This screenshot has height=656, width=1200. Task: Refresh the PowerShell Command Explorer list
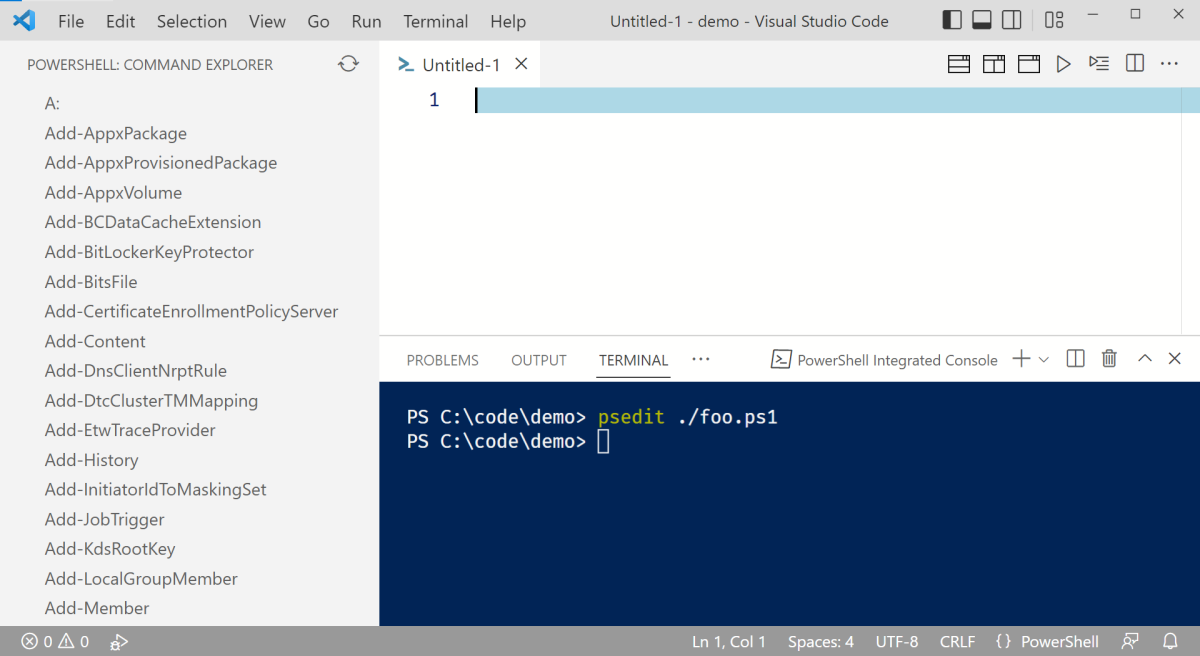tap(348, 64)
